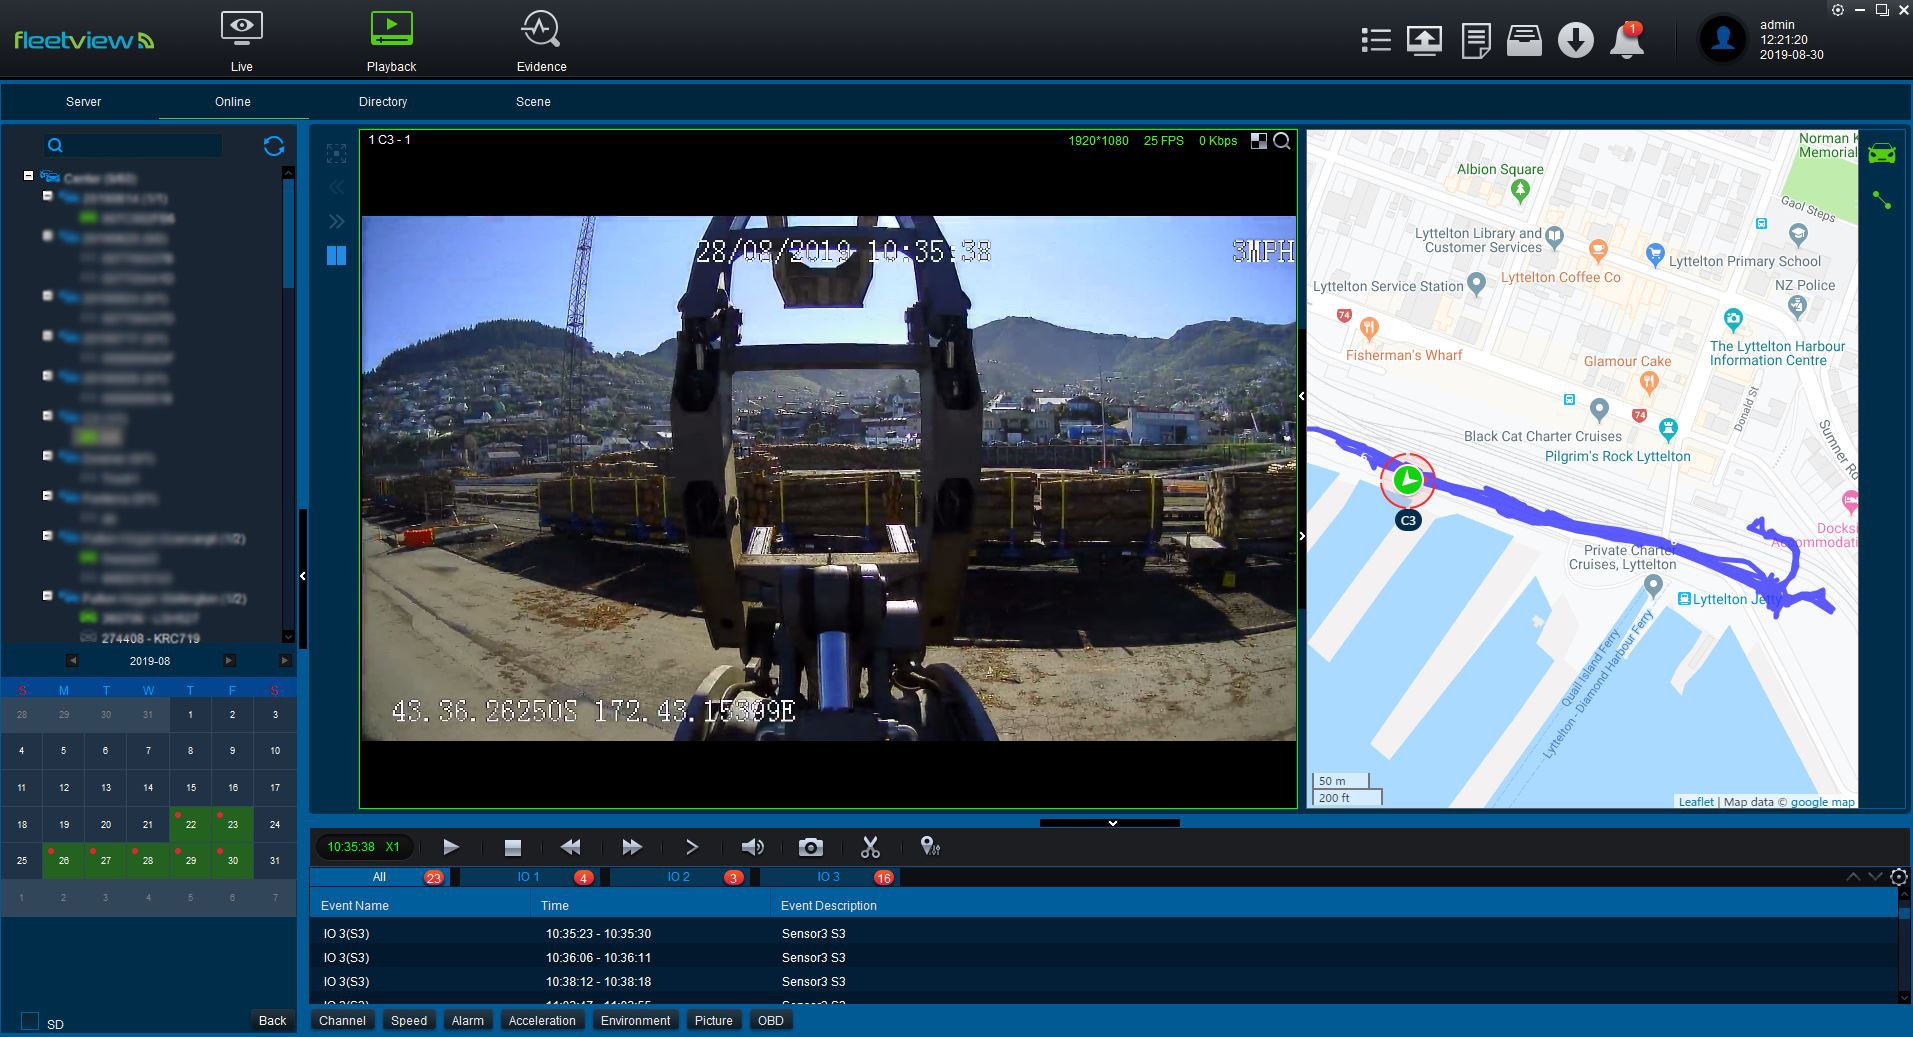Screen dimensions: 1913x1037
Task: Go to the next month in calendar
Action: coord(229,660)
